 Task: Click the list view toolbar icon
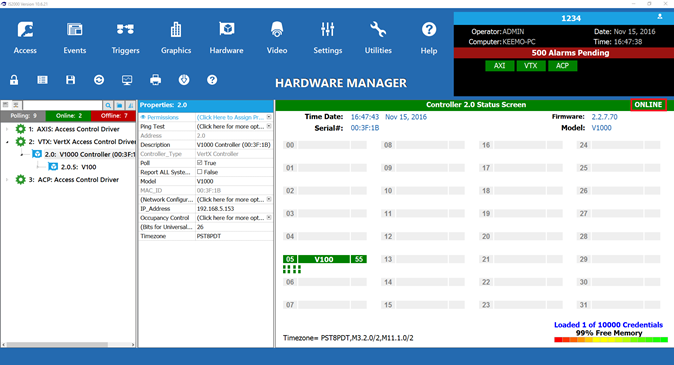(x=42, y=80)
